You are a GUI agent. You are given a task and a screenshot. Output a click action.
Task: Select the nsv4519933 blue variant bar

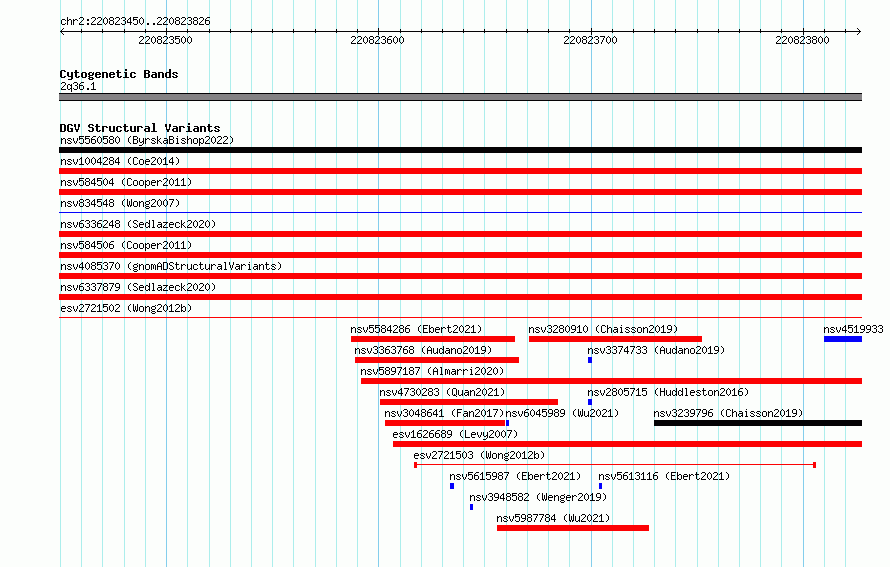843,339
